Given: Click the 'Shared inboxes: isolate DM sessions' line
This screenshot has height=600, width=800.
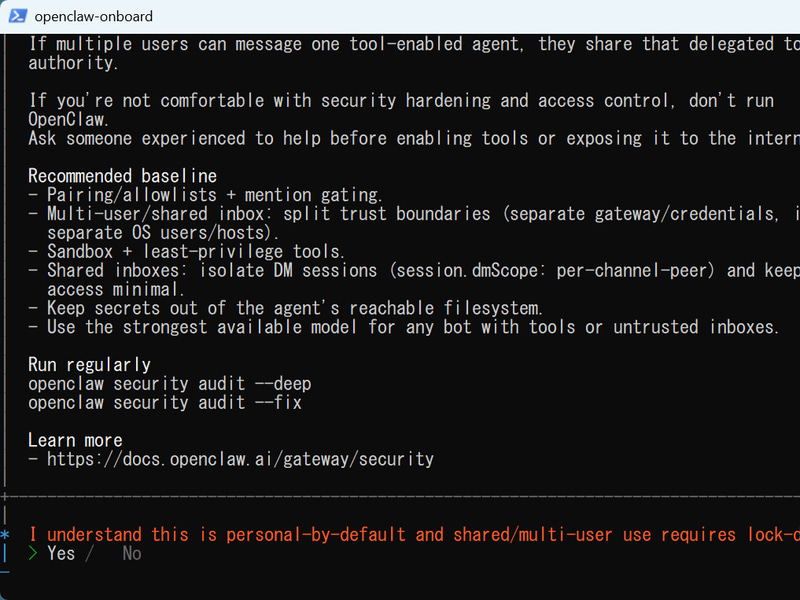Looking at the screenshot, I should pyautogui.click(x=414, y=270).
